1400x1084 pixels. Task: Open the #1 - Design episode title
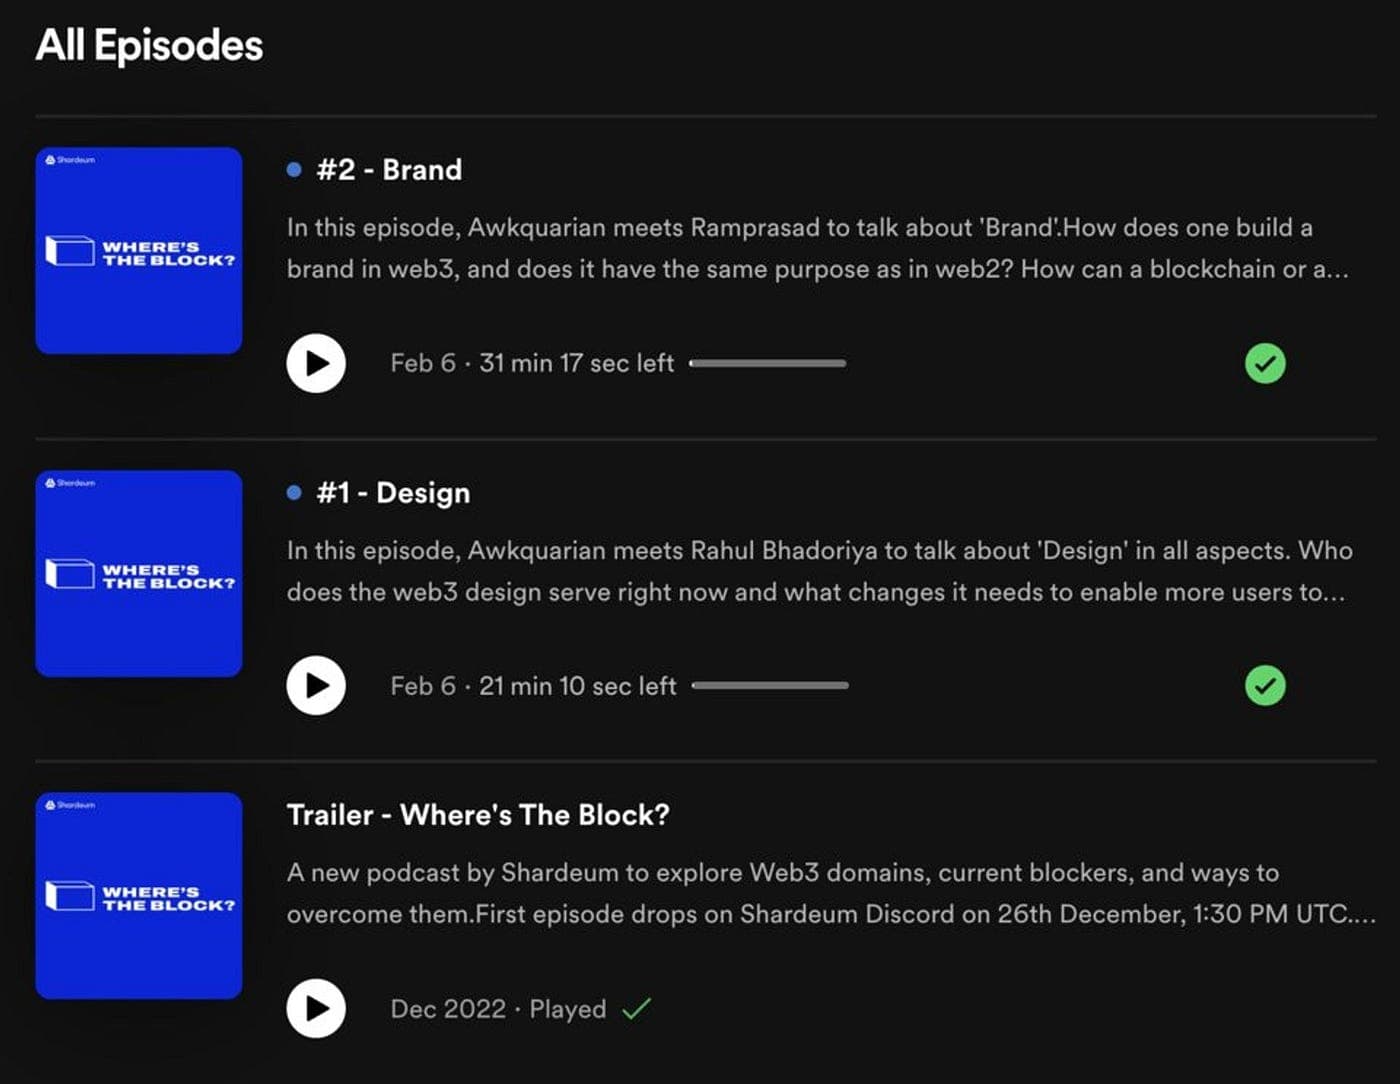click(x=393, y=493)
